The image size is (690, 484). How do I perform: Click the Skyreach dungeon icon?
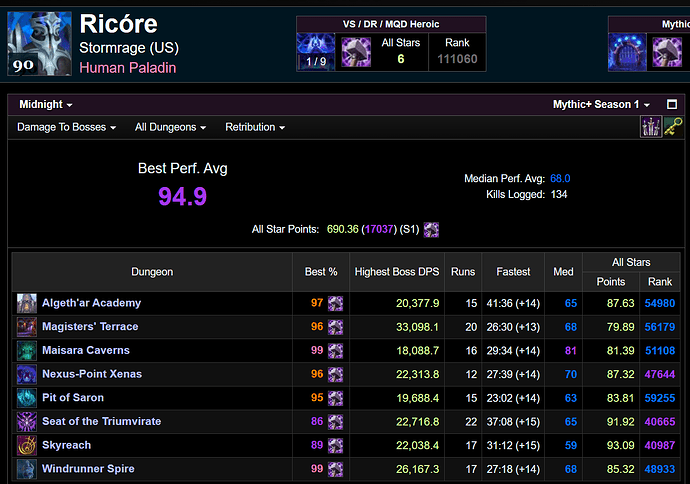27,446
